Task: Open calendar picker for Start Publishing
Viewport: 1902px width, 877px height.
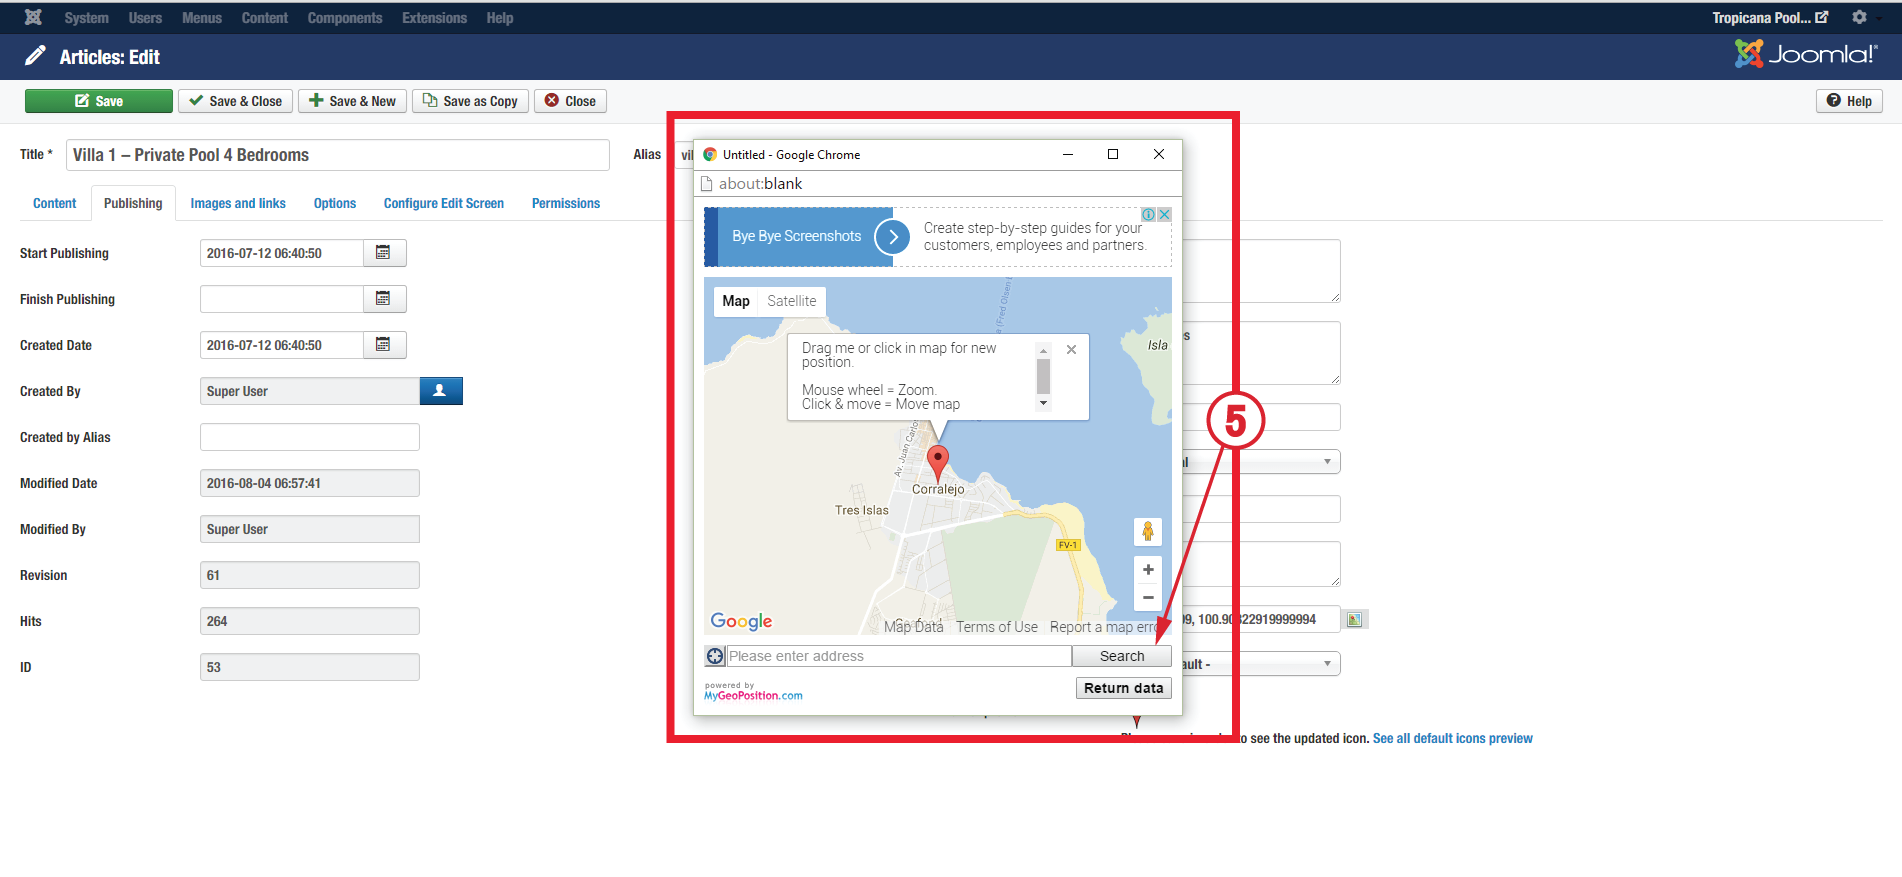Action: tap(384, 253)
